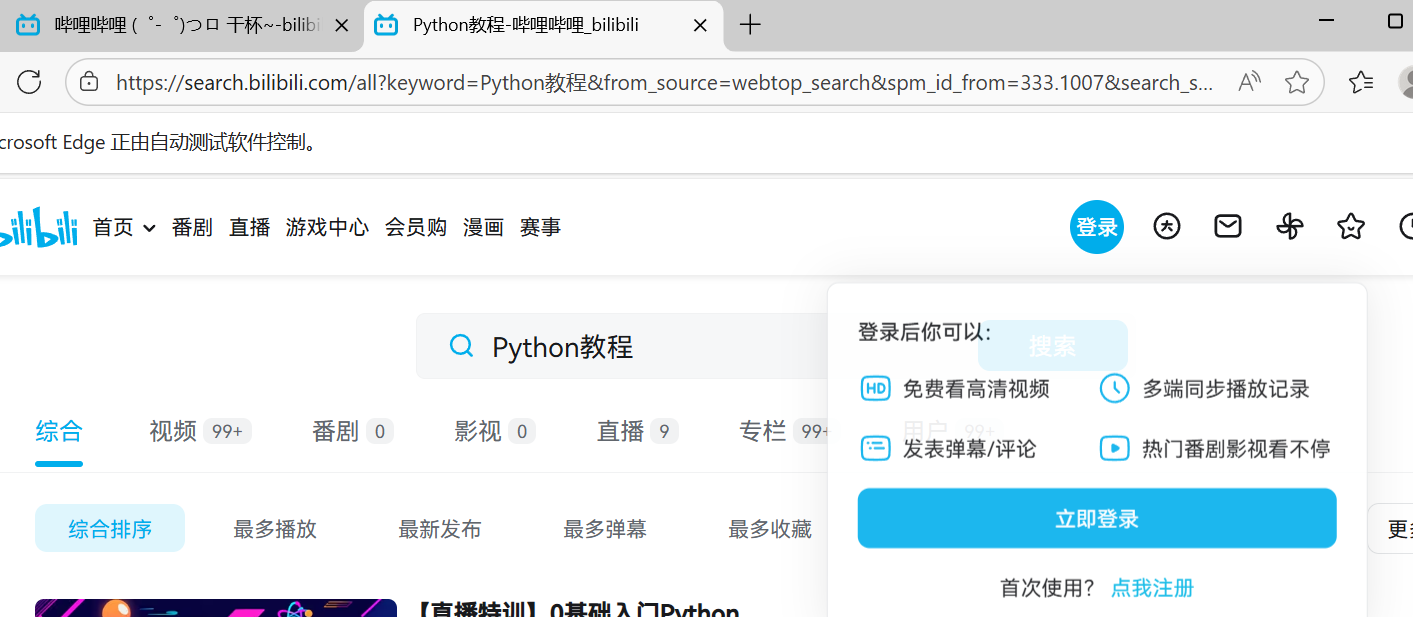Viewport: 1413px width, 617px height.
Task: Switch to the 哔哩哔哩 干杯 browser tab
Action: pyautogui.click(x=181, y=25)
